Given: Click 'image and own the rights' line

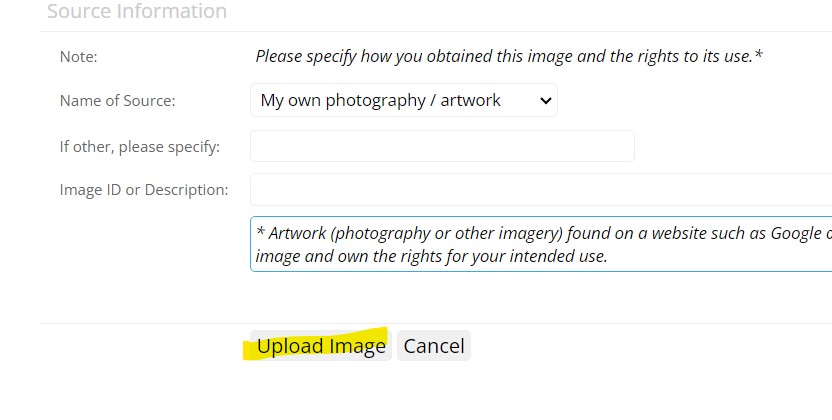Looking at the screenshot, I should (x=431, y=256).
